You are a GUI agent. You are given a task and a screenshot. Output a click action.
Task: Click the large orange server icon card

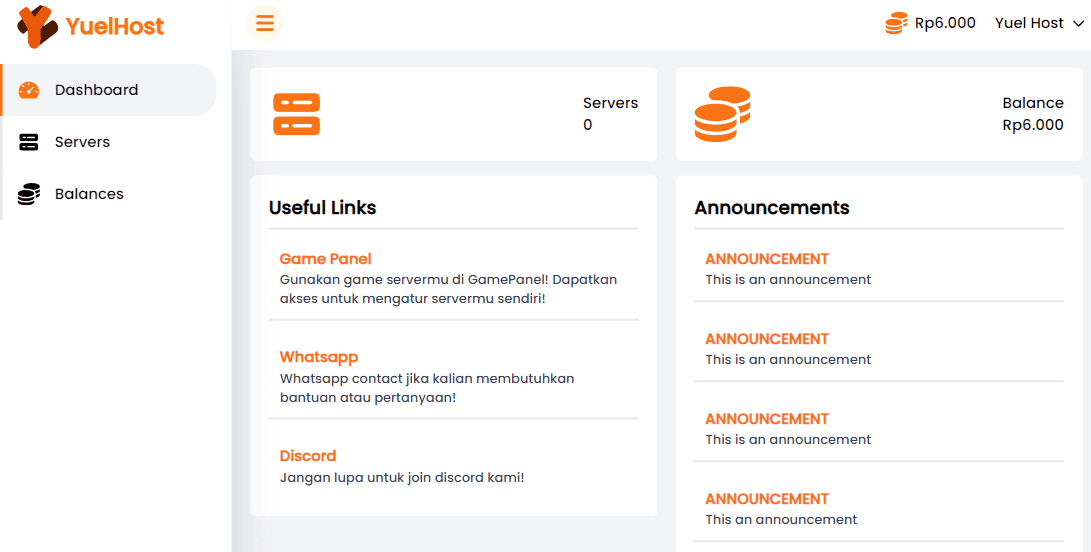(296, 114)
